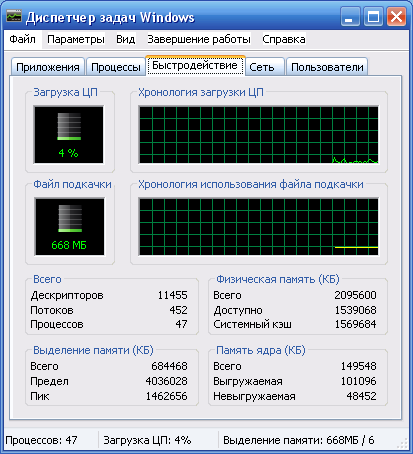
Task: Click status bar entry Процессов: 47
Action: click(41, 440)
